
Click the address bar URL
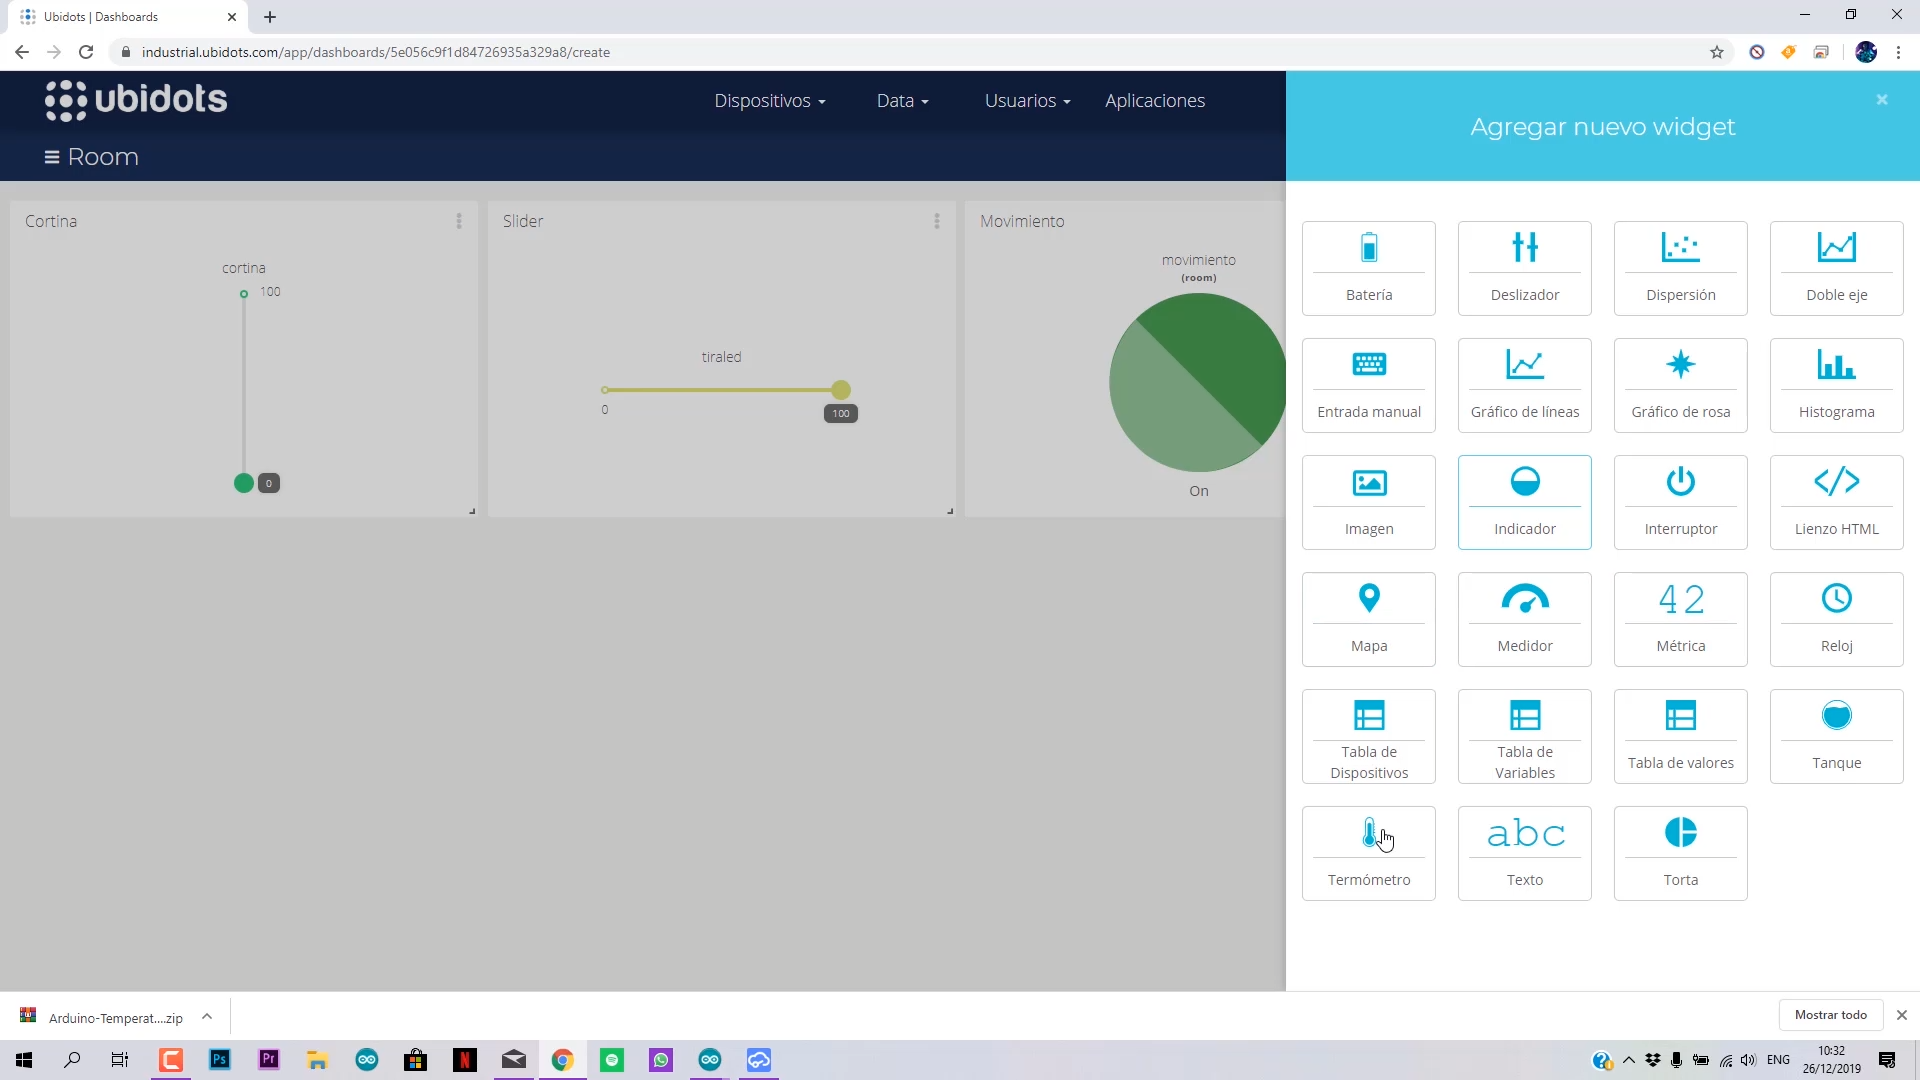point(375,52)
